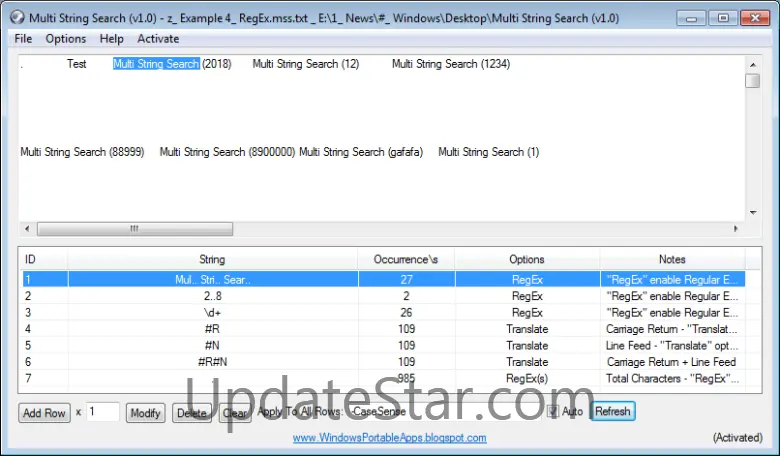Toggle the Auto checkbox
Screen dimensions: 780x456
[553, 411]
